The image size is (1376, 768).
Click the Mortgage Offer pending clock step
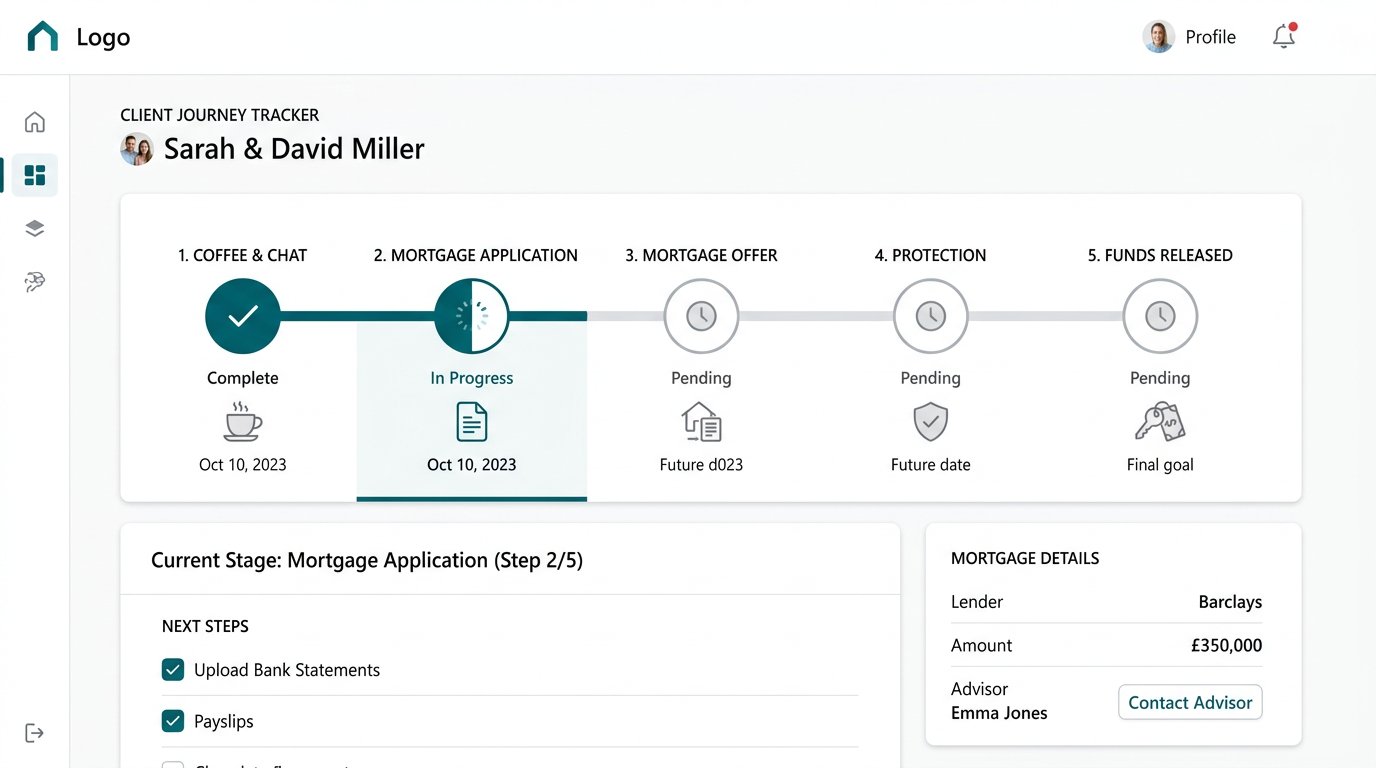(701, 315)
